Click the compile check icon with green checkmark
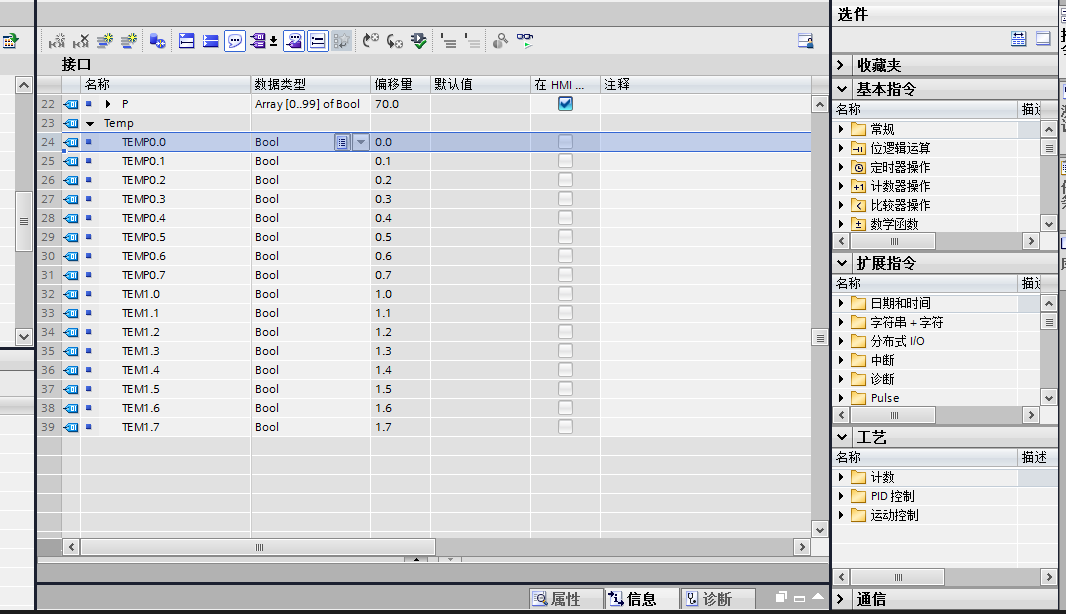This screenshot has height=614, width=1066. pyautogui.click(x=419, y=41)
